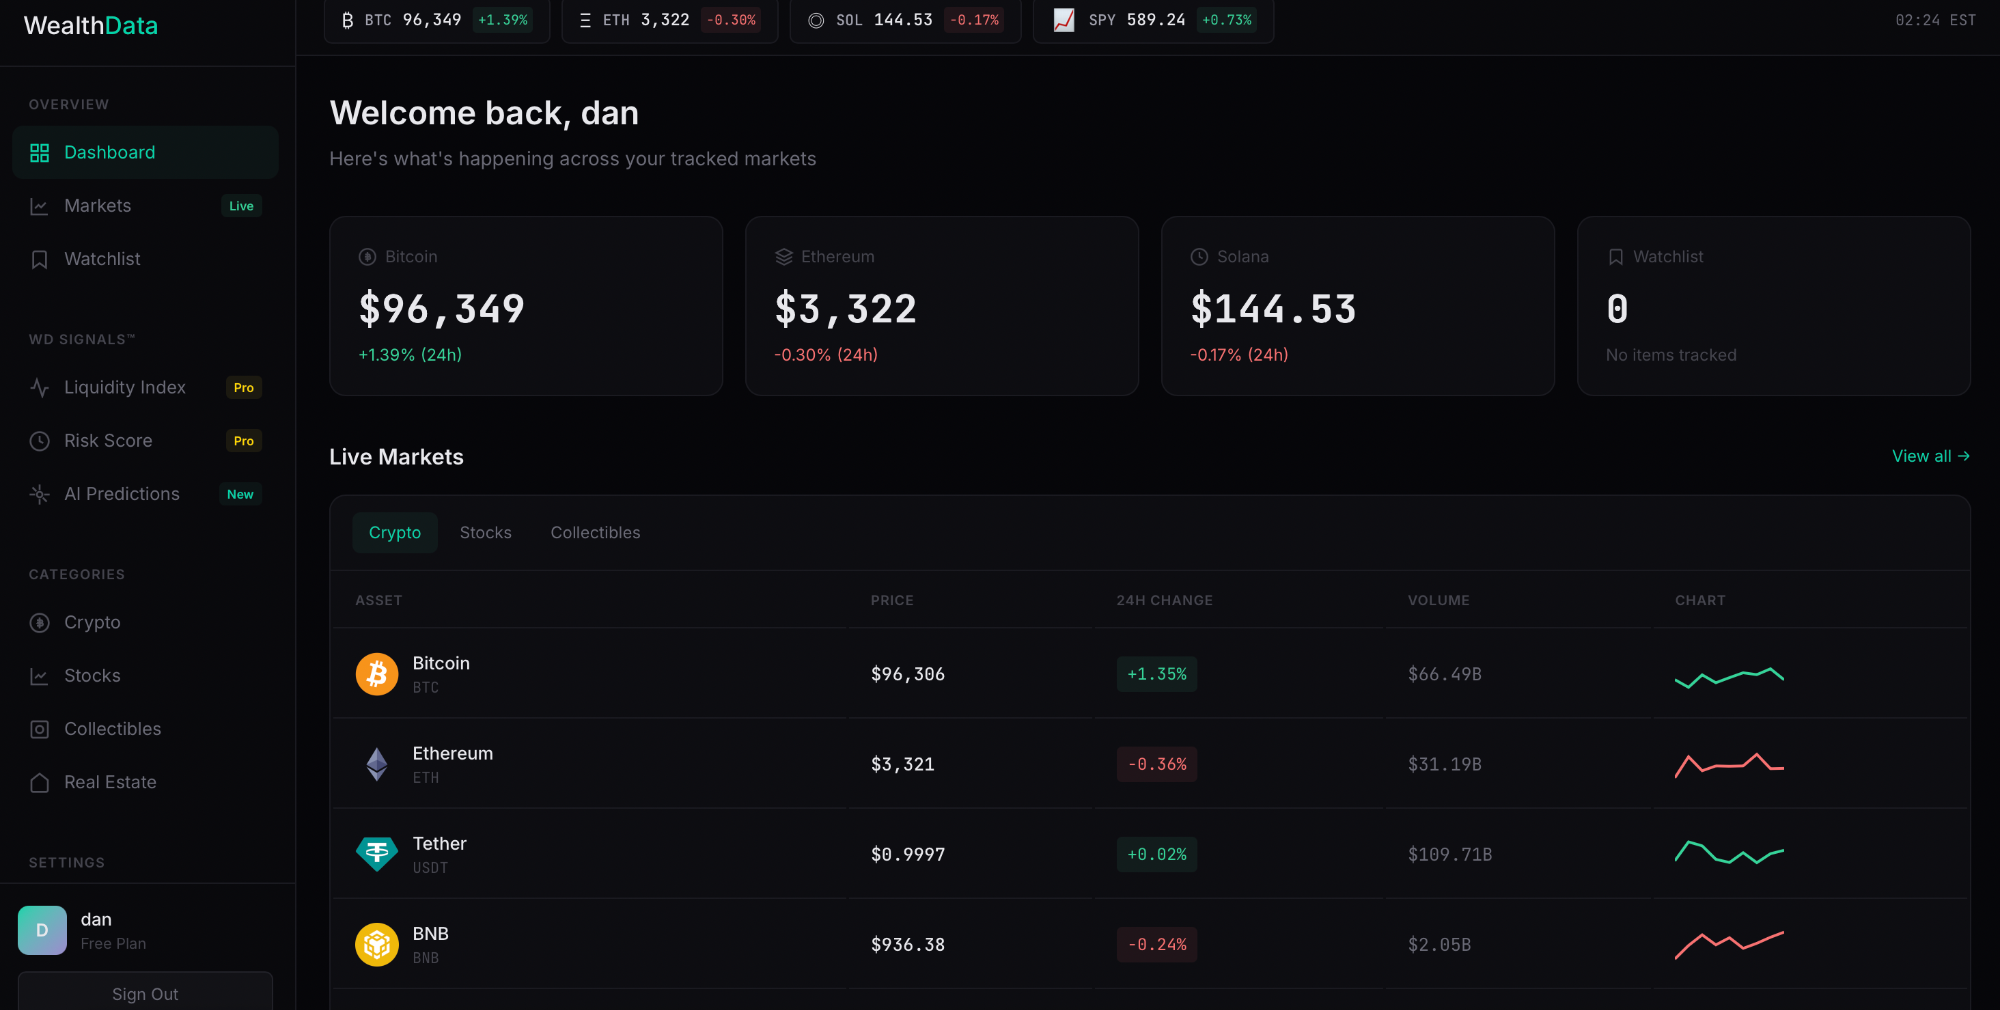
Task: Click the View all link
Action: pyautogui.click(x=1929, y=456)
